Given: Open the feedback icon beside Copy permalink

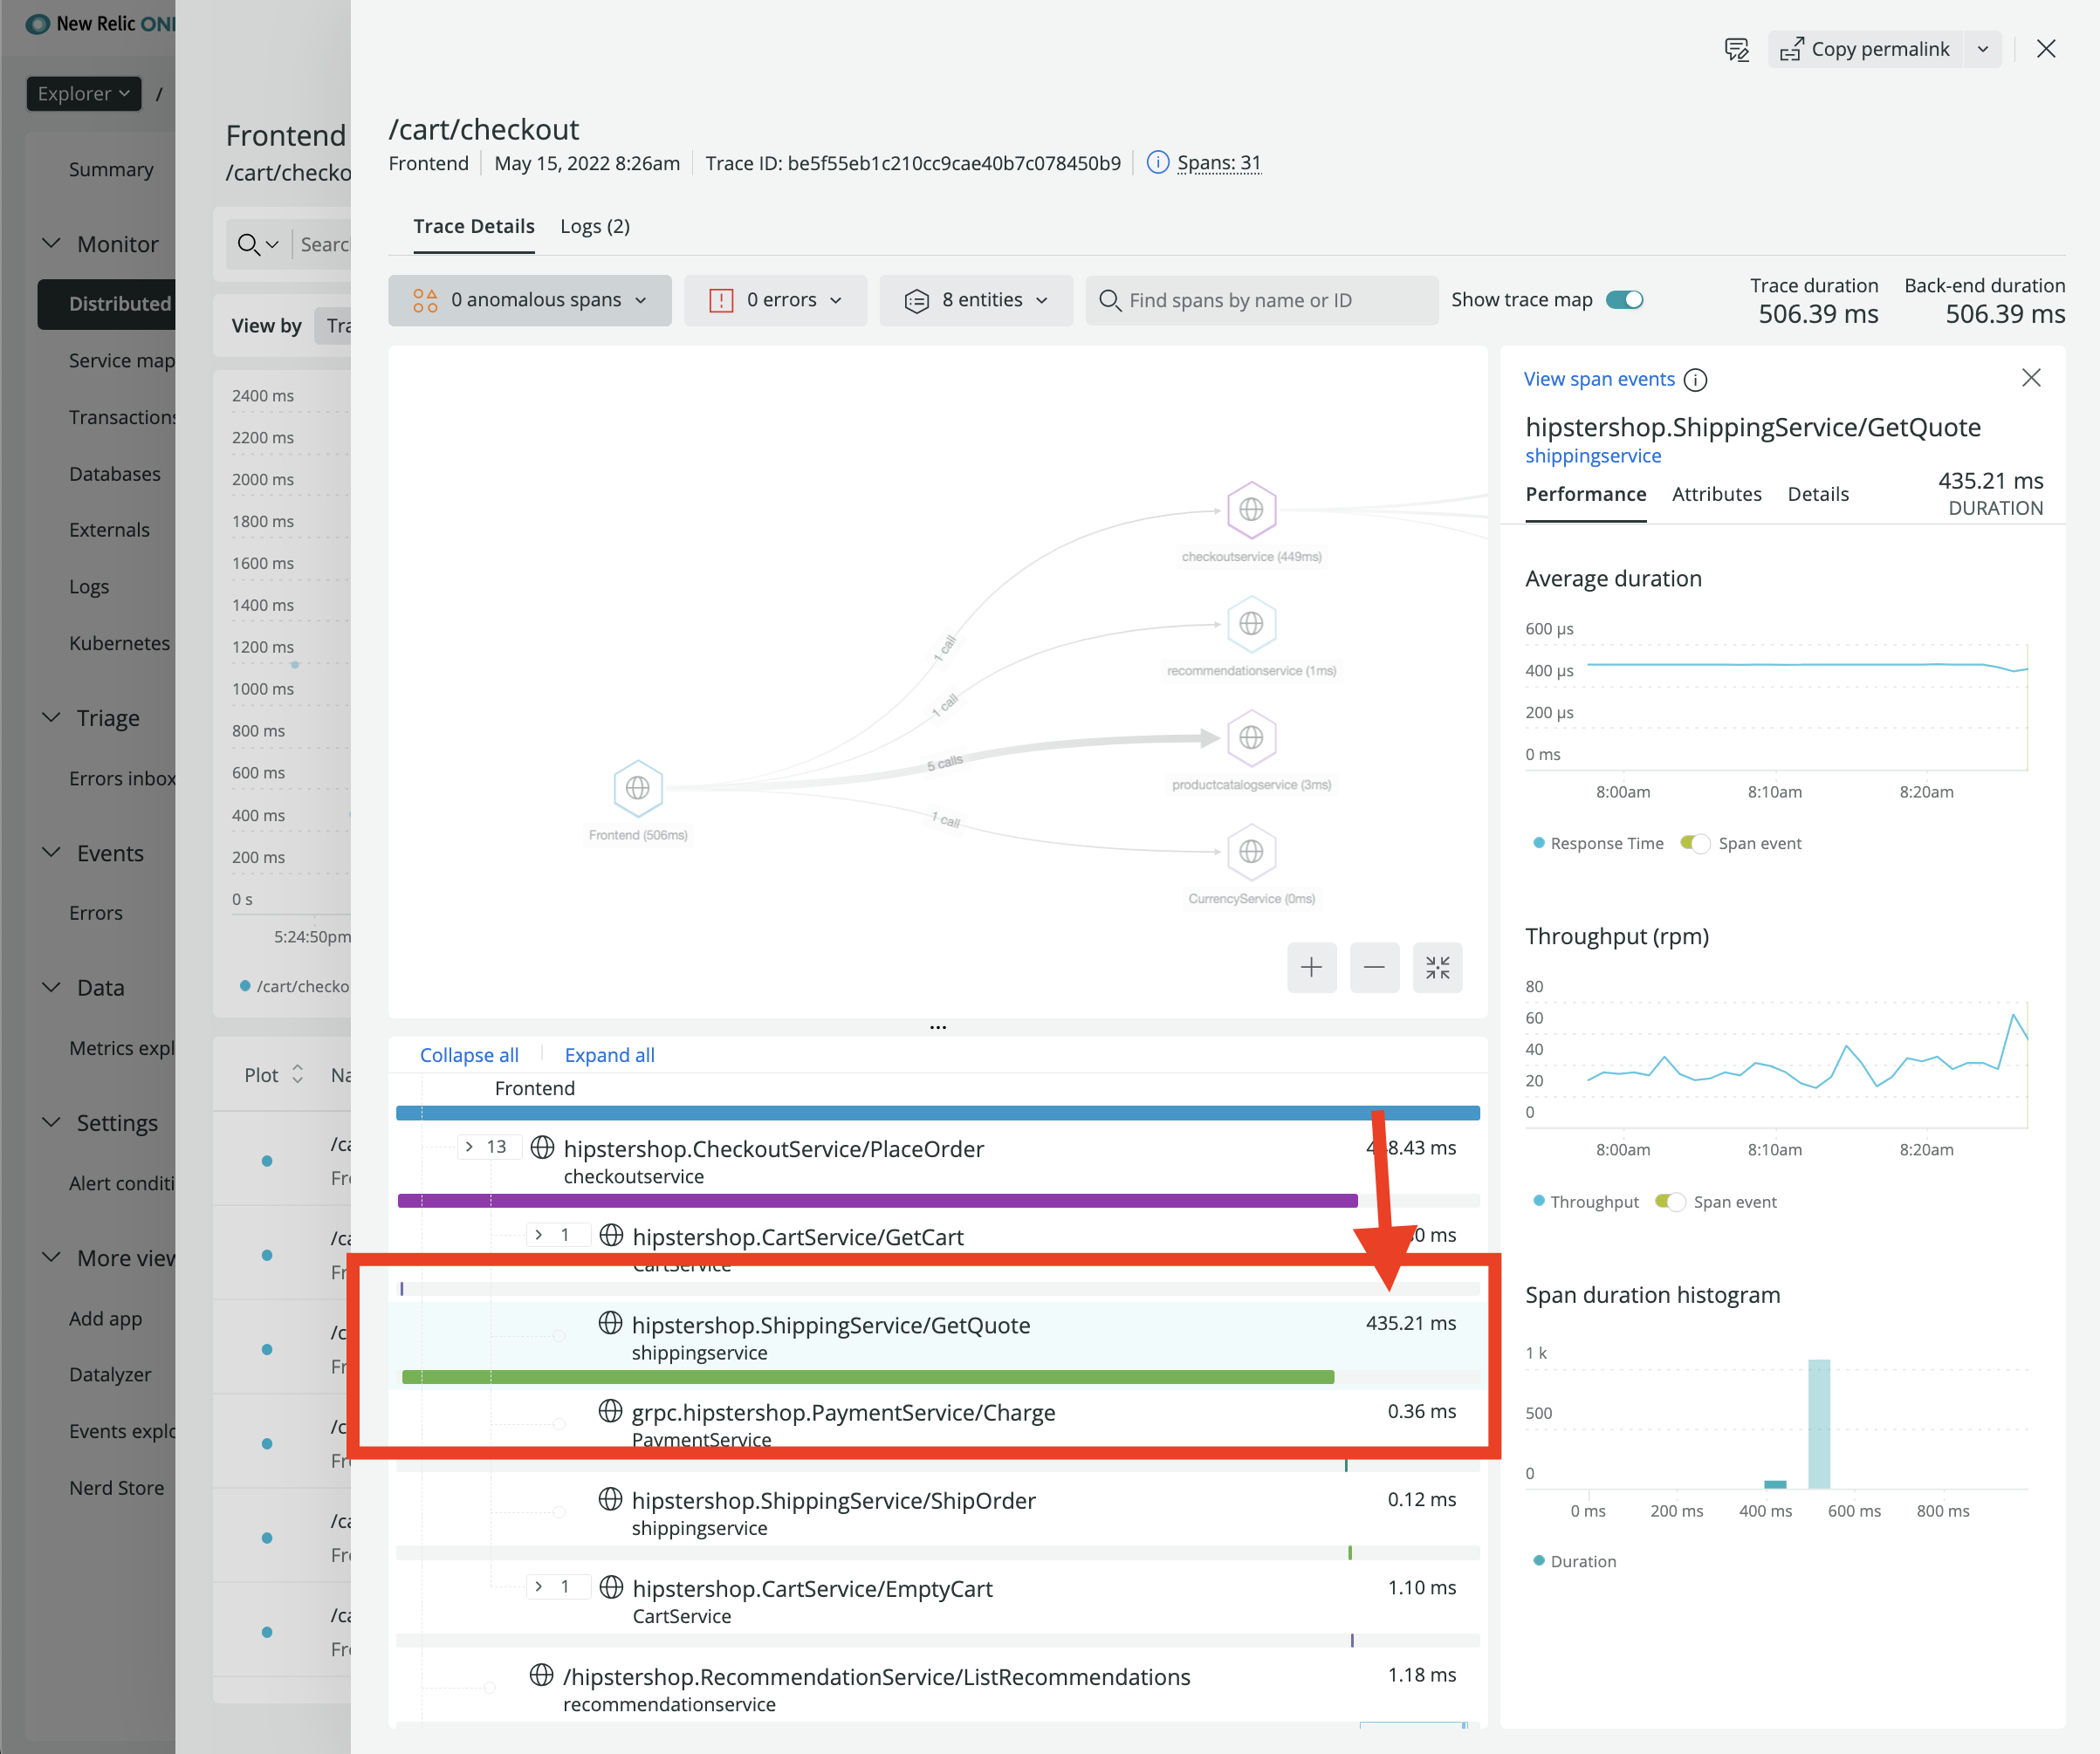Looking at the screenshot, I should coord(1736,49).
